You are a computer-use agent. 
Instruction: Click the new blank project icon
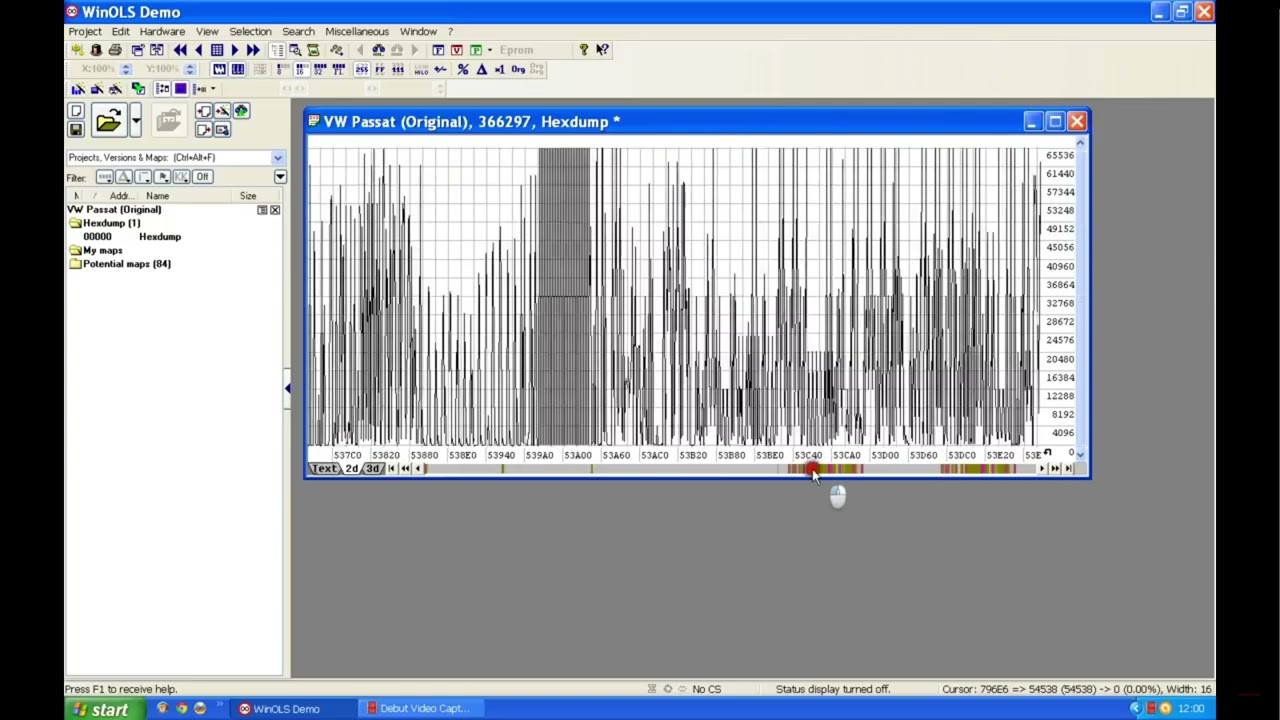(x=76, y=111)
